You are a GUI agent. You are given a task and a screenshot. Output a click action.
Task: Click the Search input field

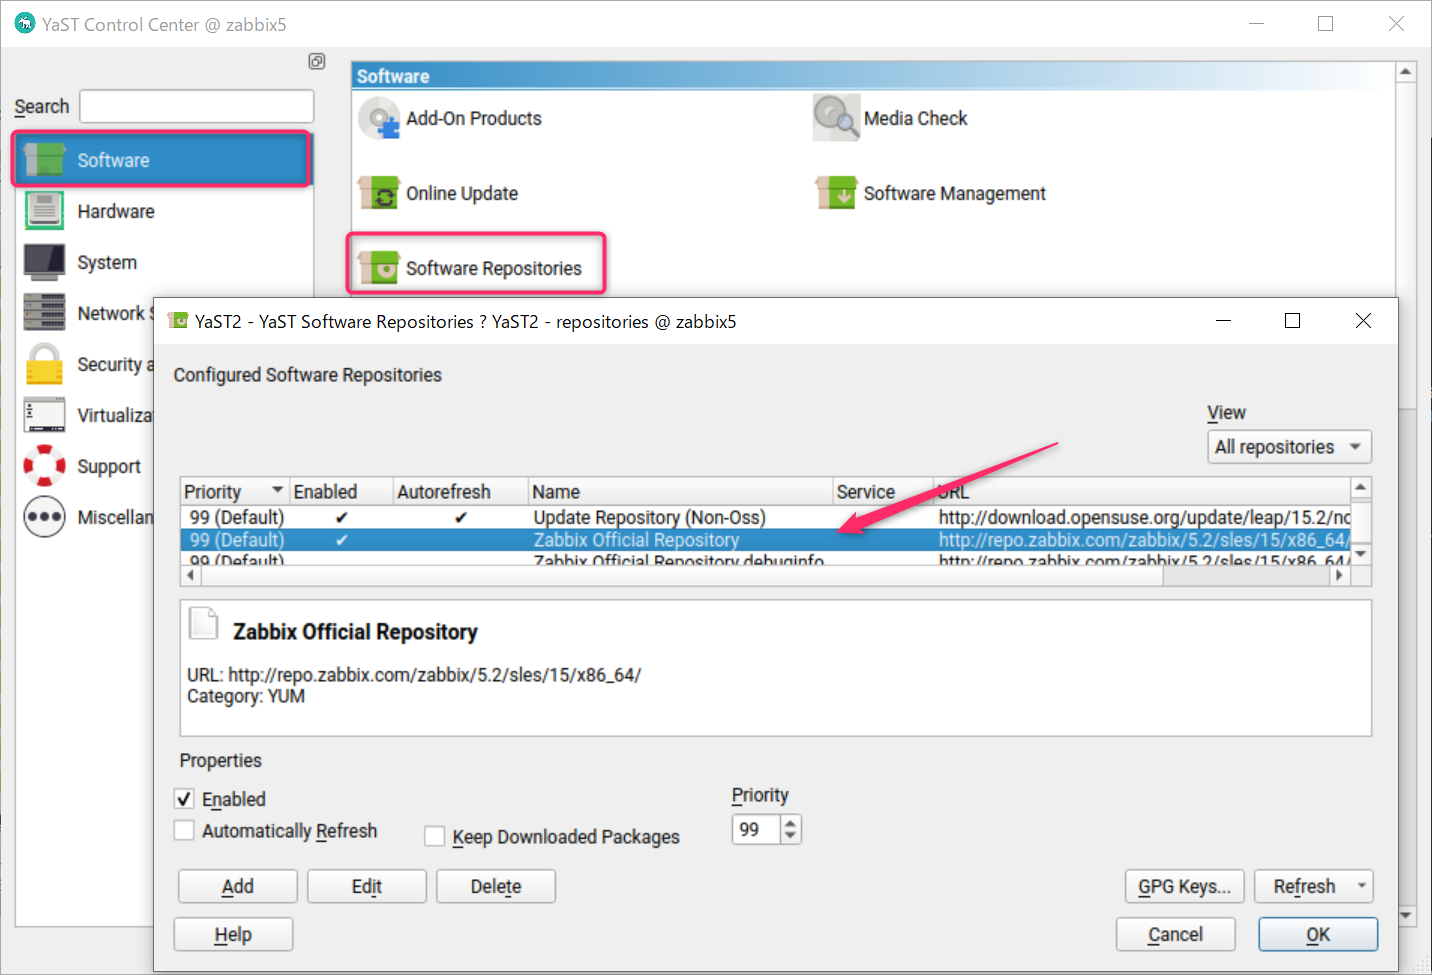(196, 106)
